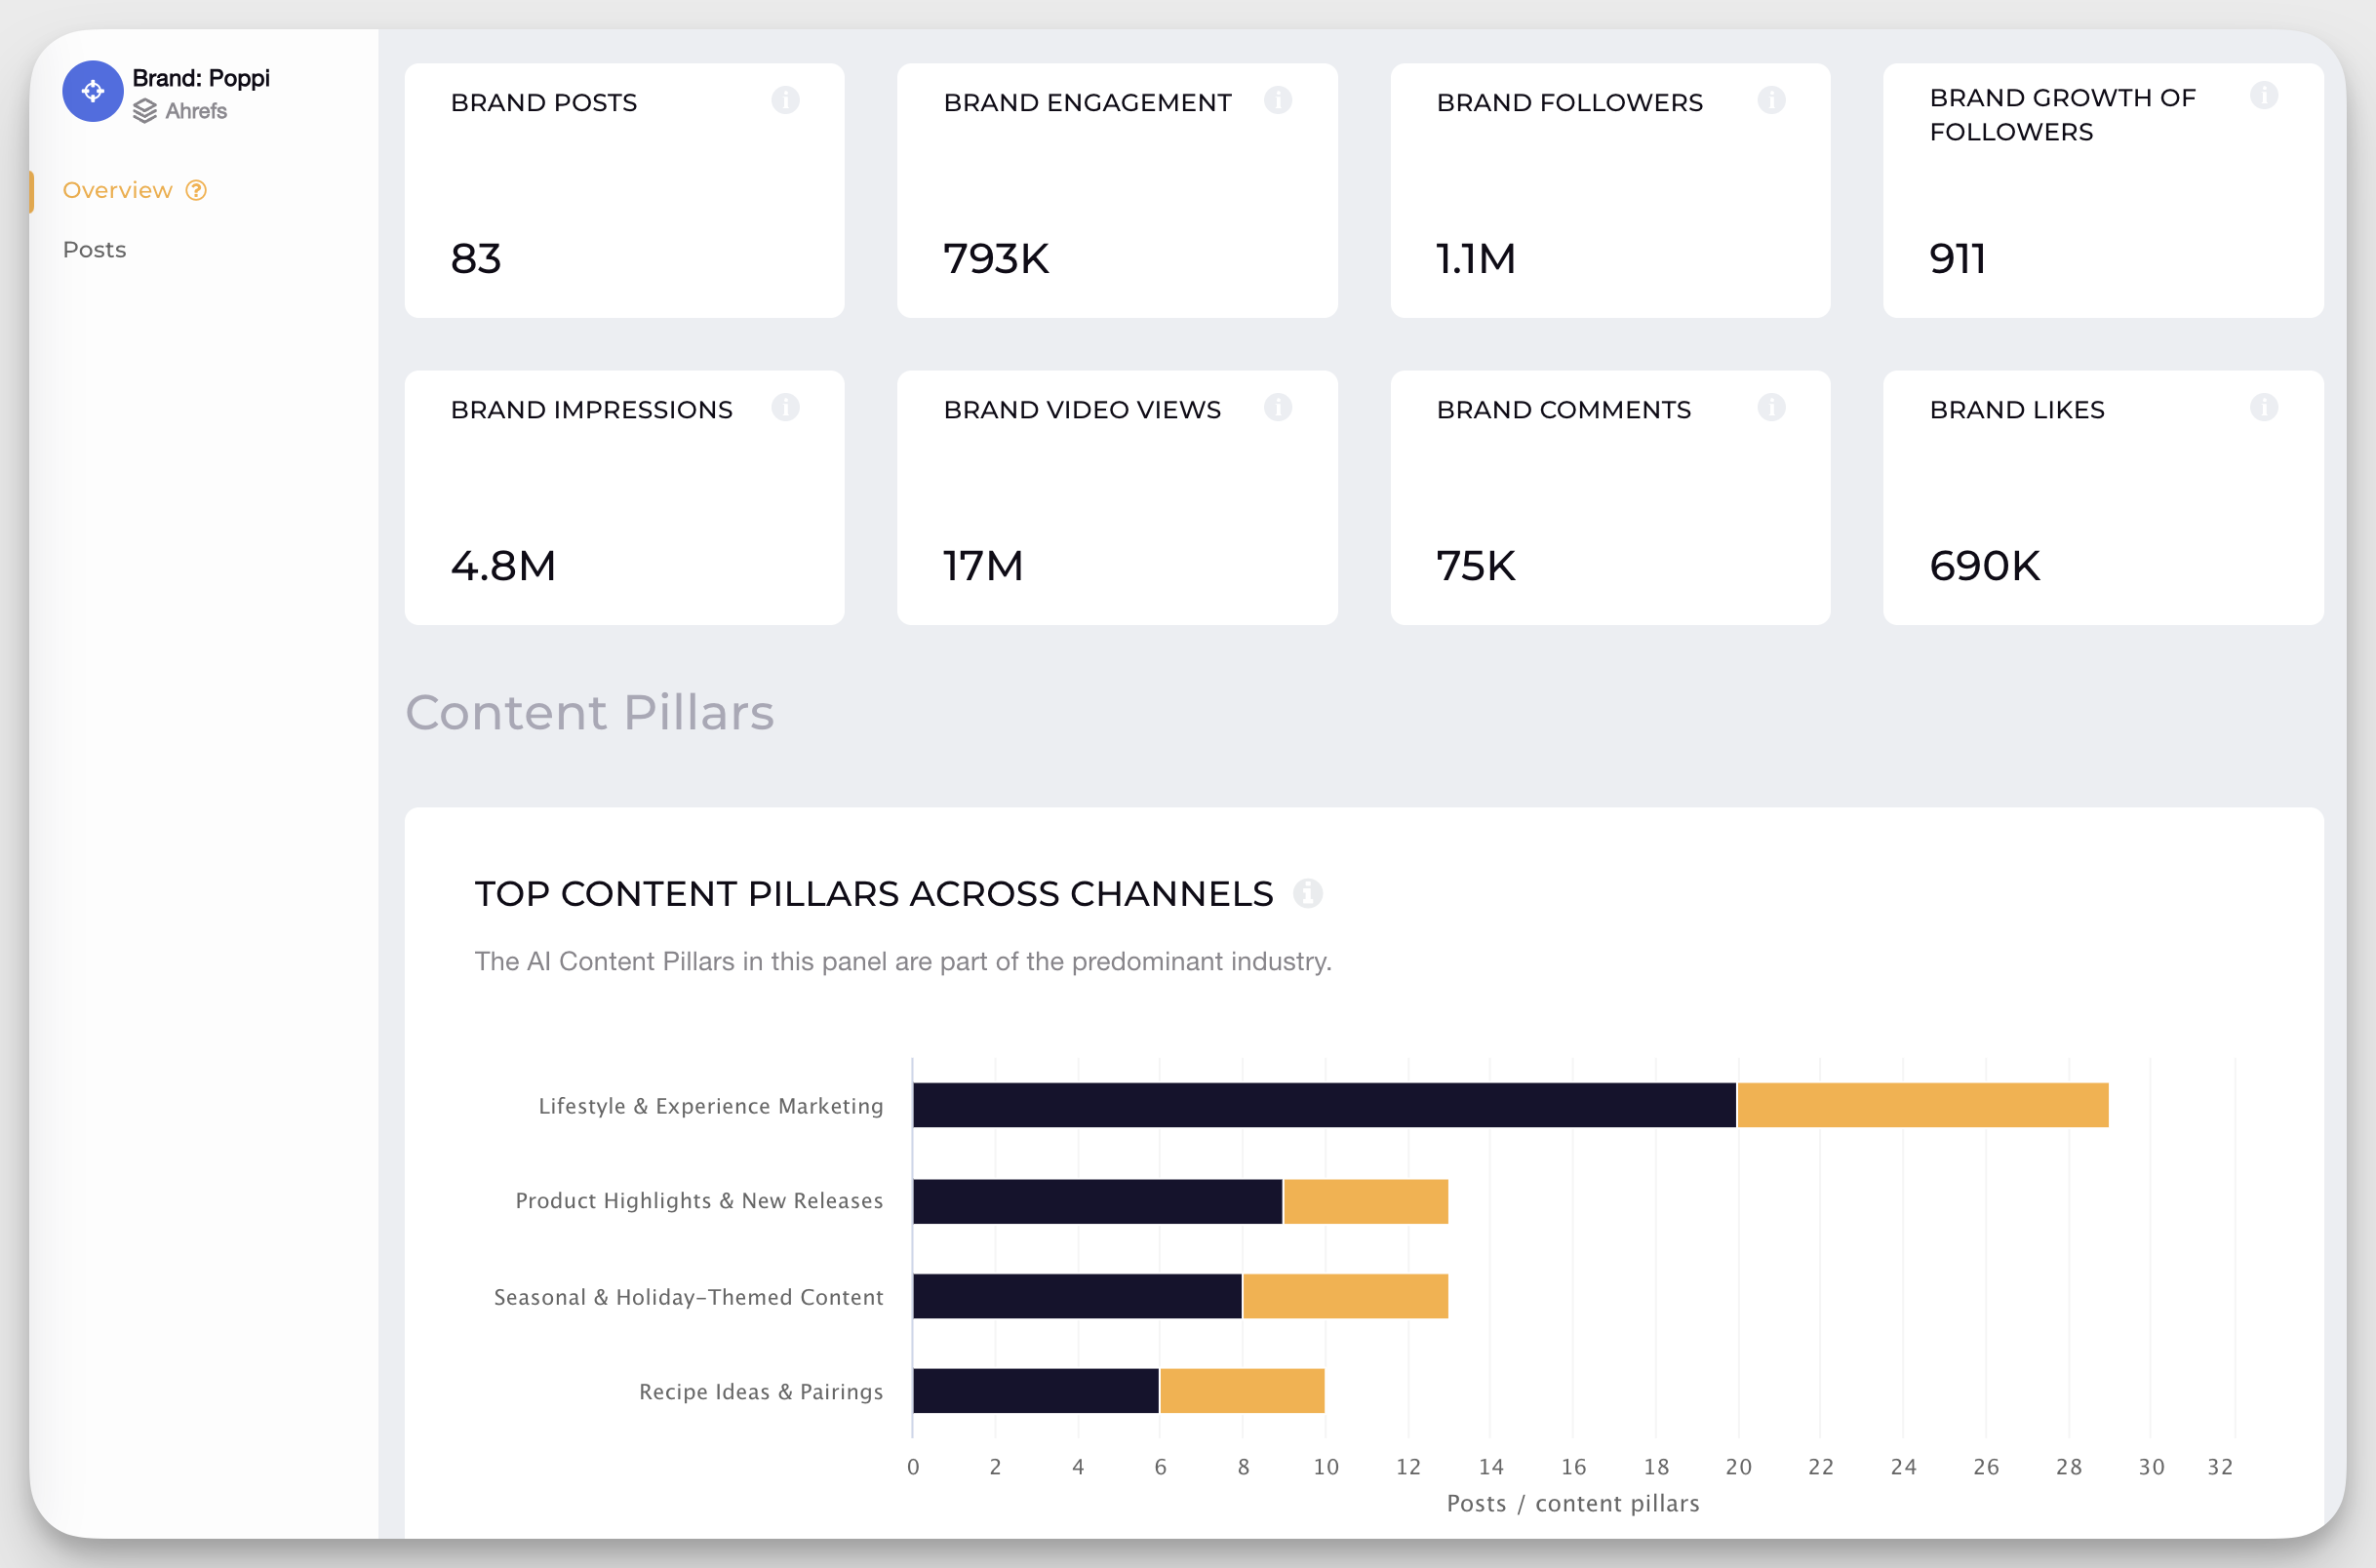This screenshot has width=2376, height=1568.
Task: Click the Brand: Poppi title
Action: pyautogui.click(x=201, y=78)
